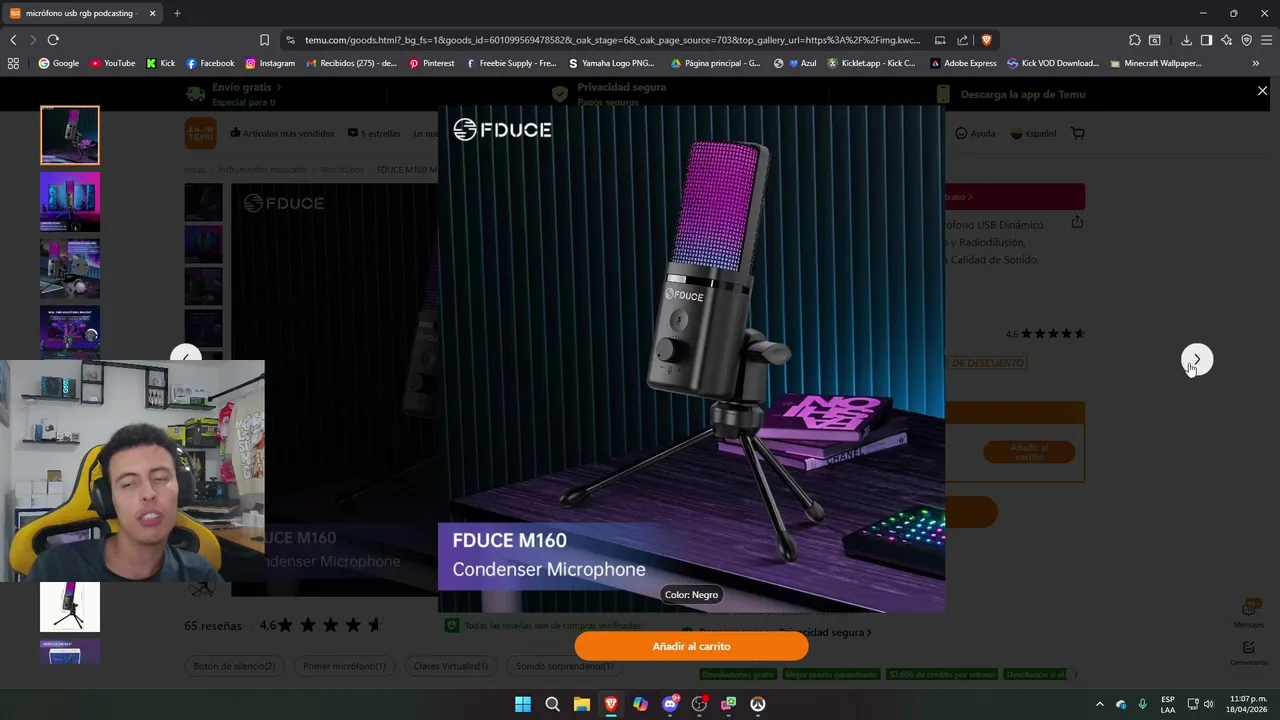Open Pinterest bookmark
The image size is (1280, 720).
[431, 63]
